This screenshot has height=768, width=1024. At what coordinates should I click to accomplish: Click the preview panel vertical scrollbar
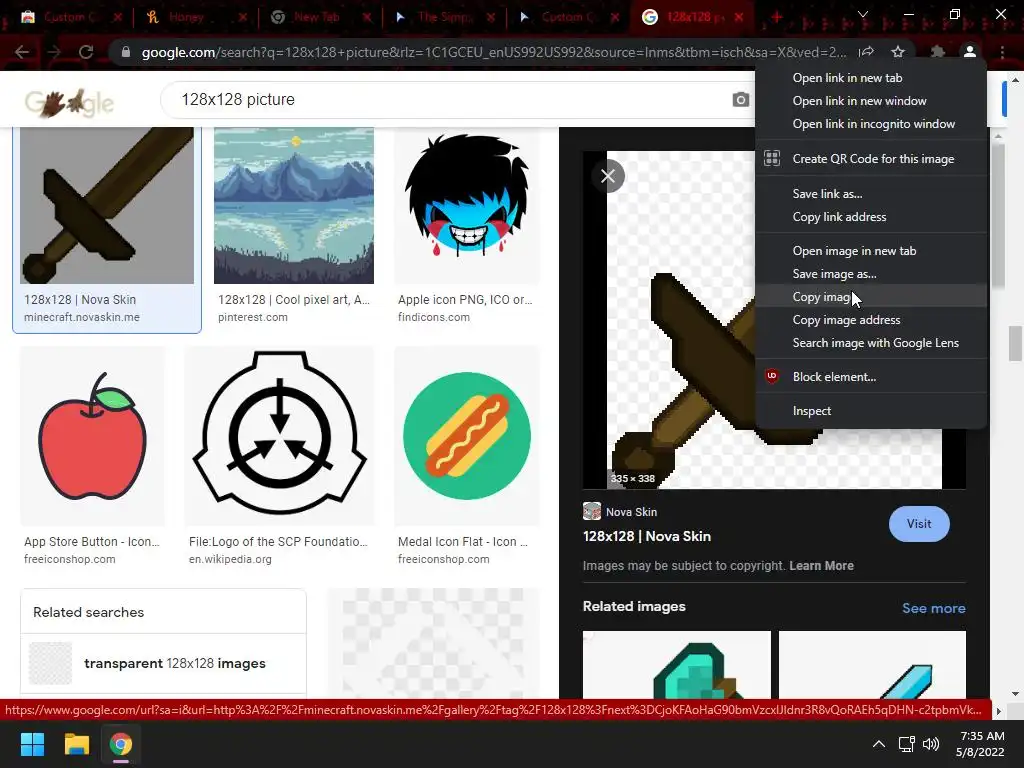tap(997, 216)
